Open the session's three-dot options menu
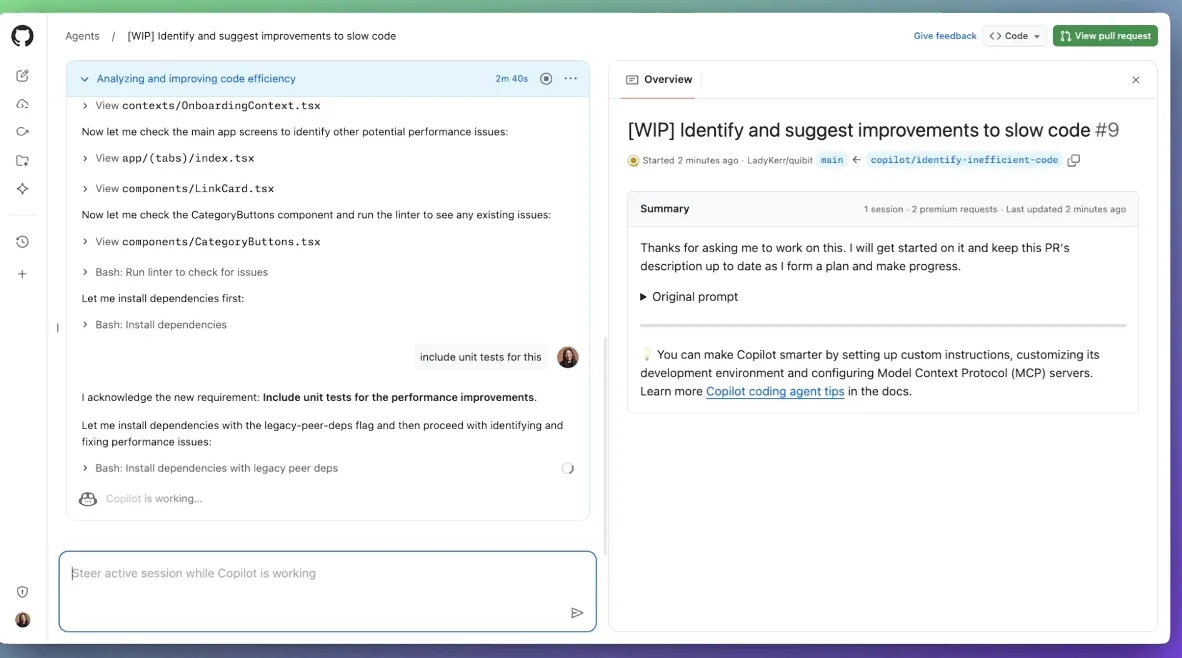The image size is (1182, 658). click(x=570, y=79)
